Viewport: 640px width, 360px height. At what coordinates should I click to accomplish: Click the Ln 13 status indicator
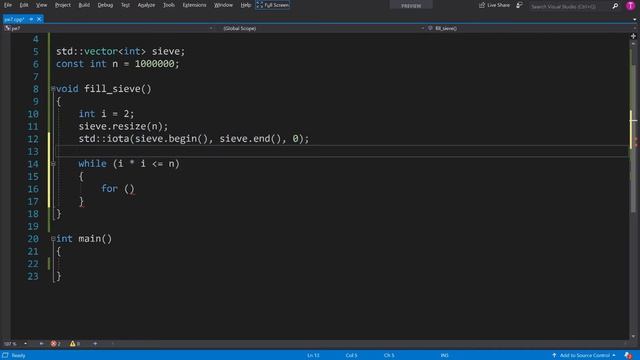(x=313, y=356)
